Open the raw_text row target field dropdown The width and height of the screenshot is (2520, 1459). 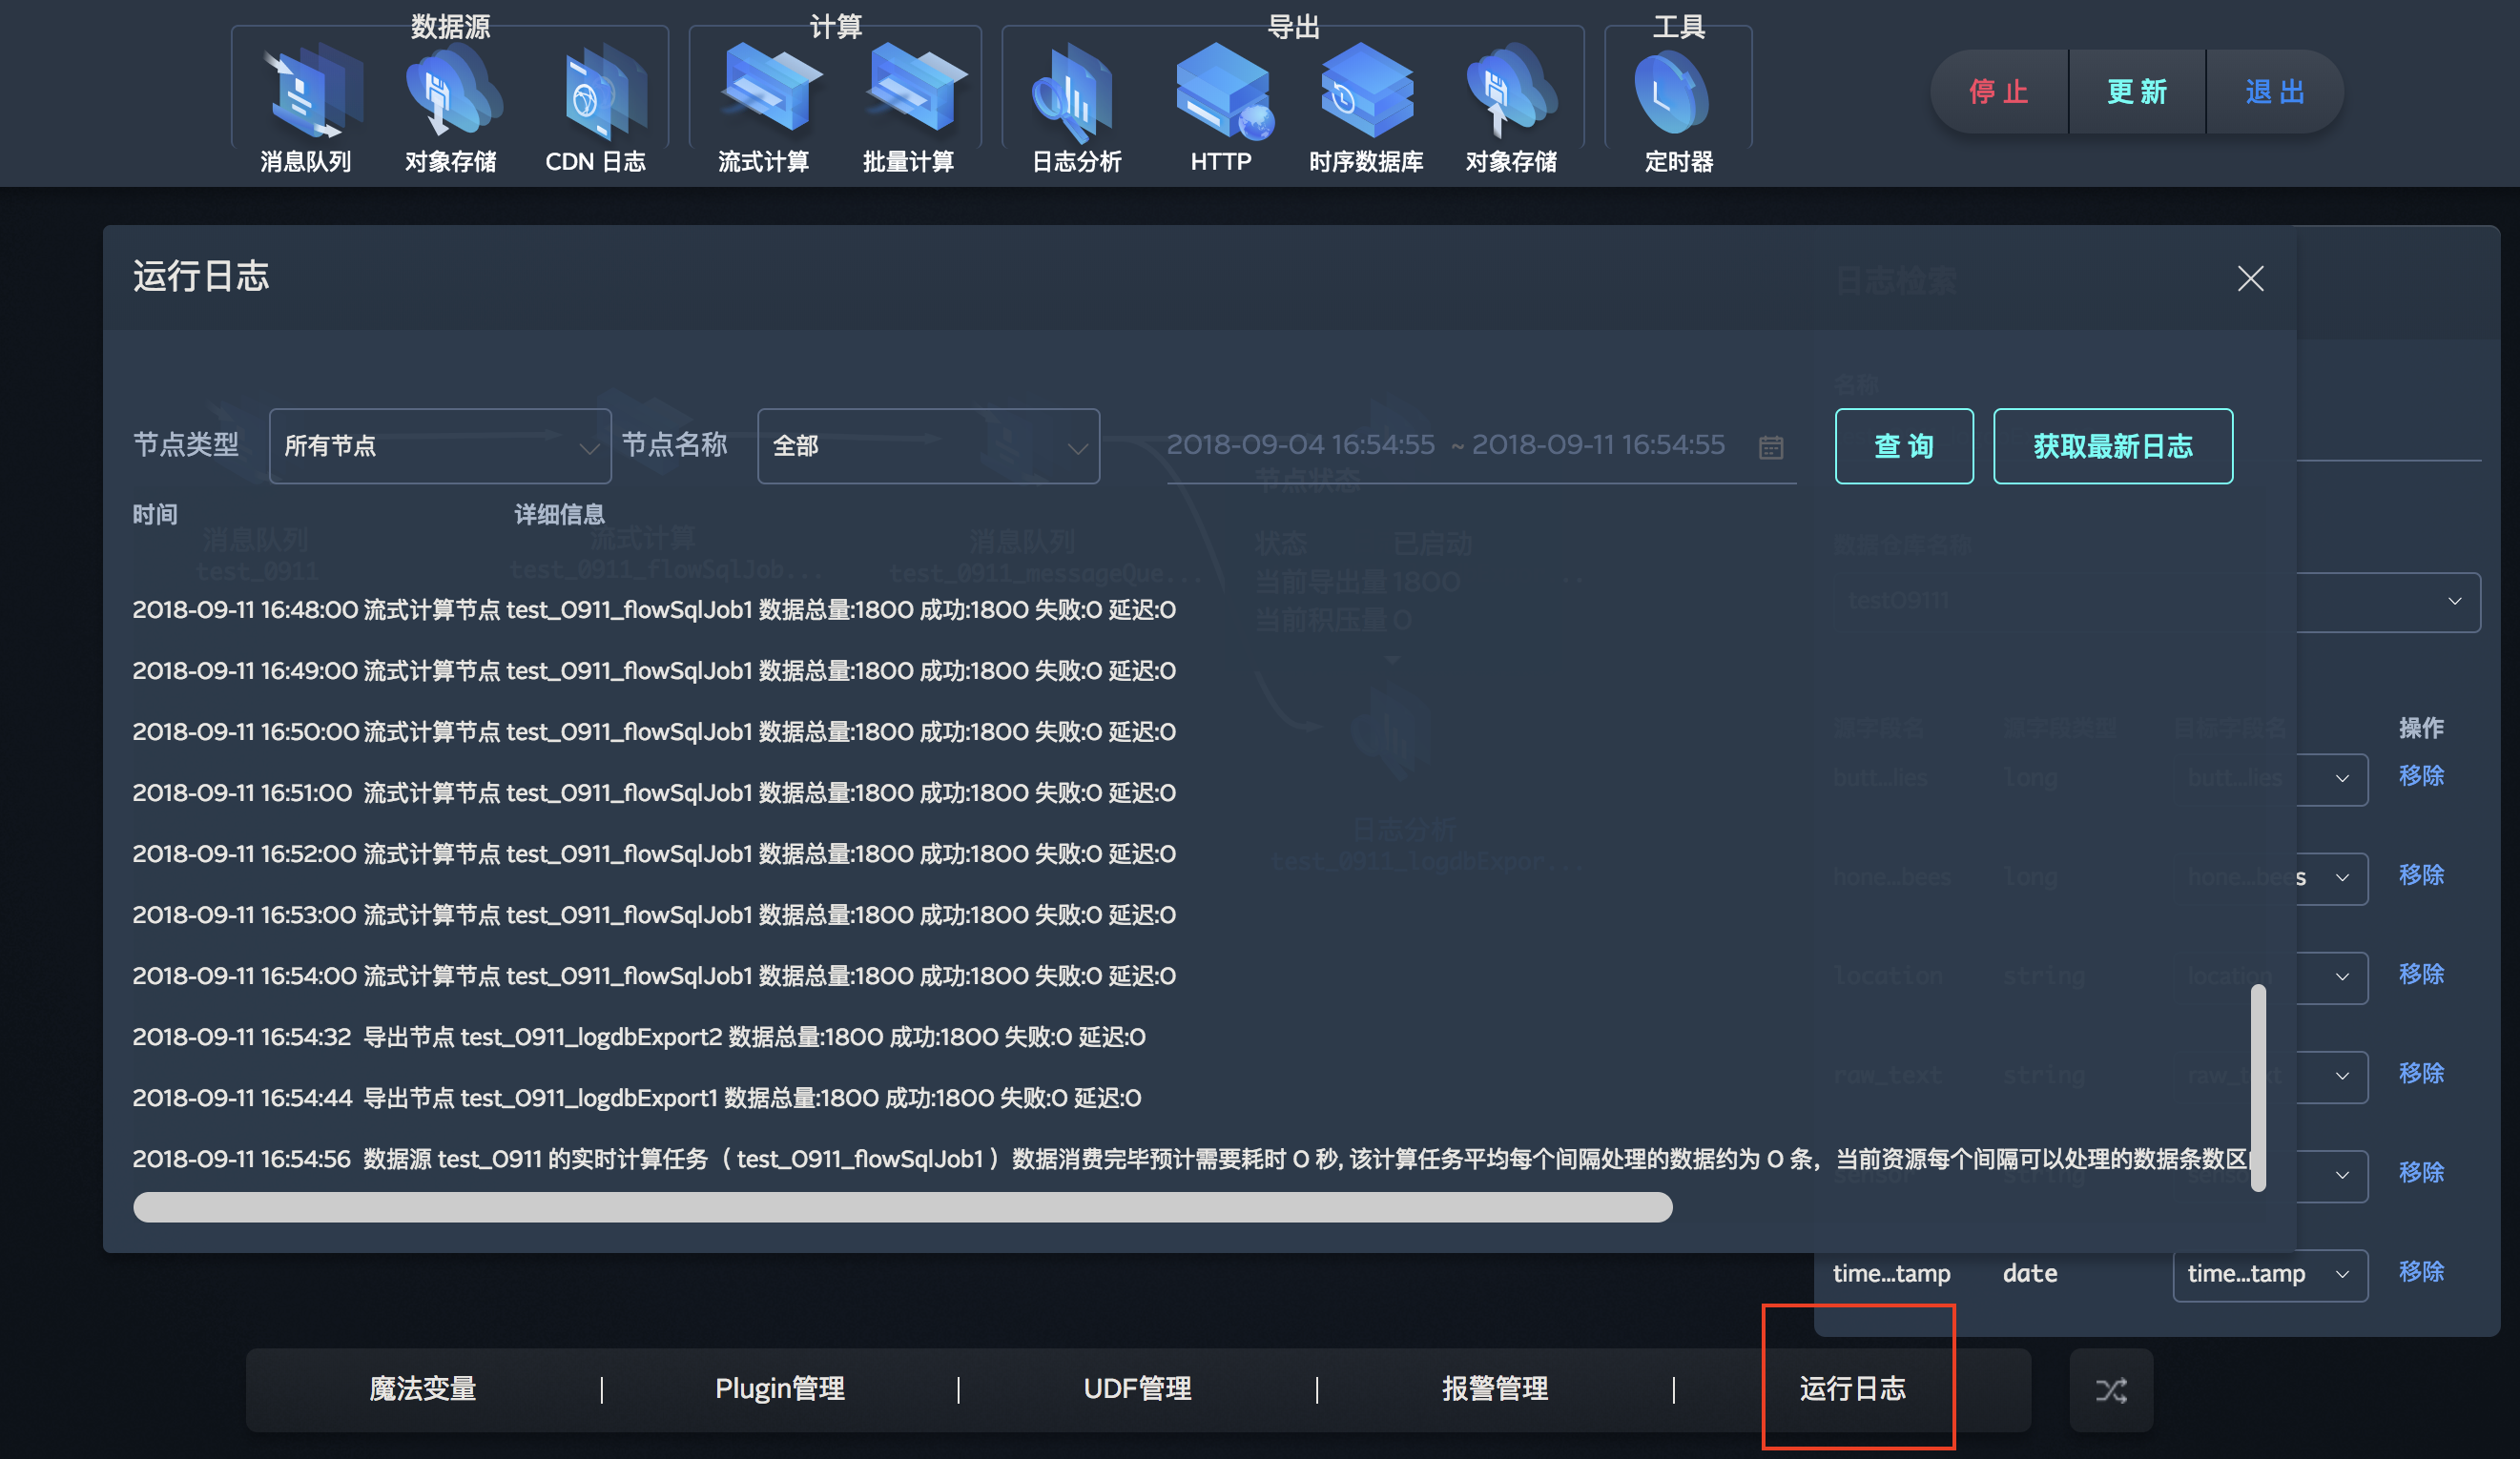pos(2332,1077)
